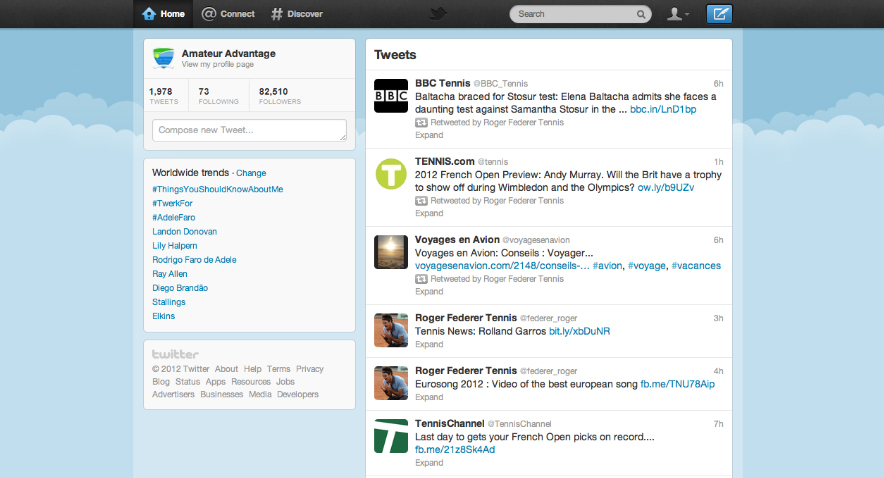
Task: Expand the BBC Tennis tweet
Action: coord(429,135)
